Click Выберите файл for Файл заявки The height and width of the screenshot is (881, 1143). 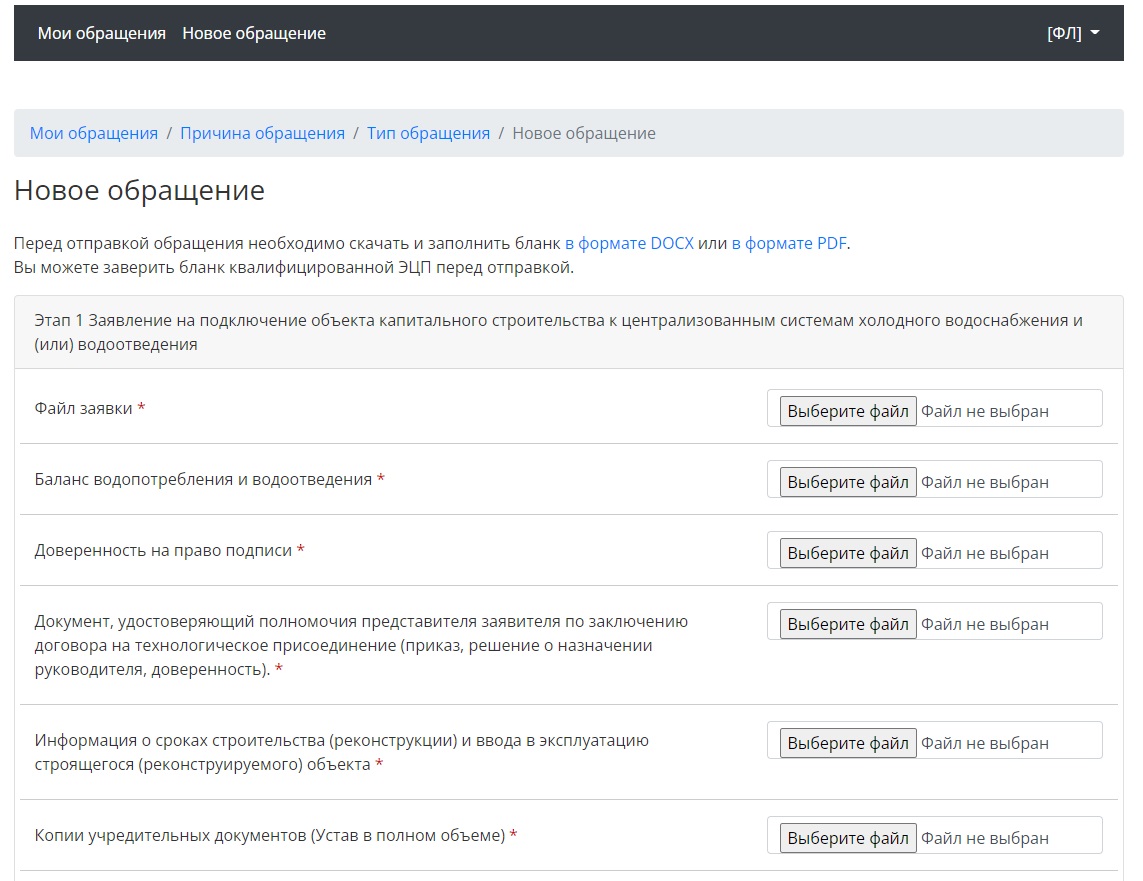point(847,411)
